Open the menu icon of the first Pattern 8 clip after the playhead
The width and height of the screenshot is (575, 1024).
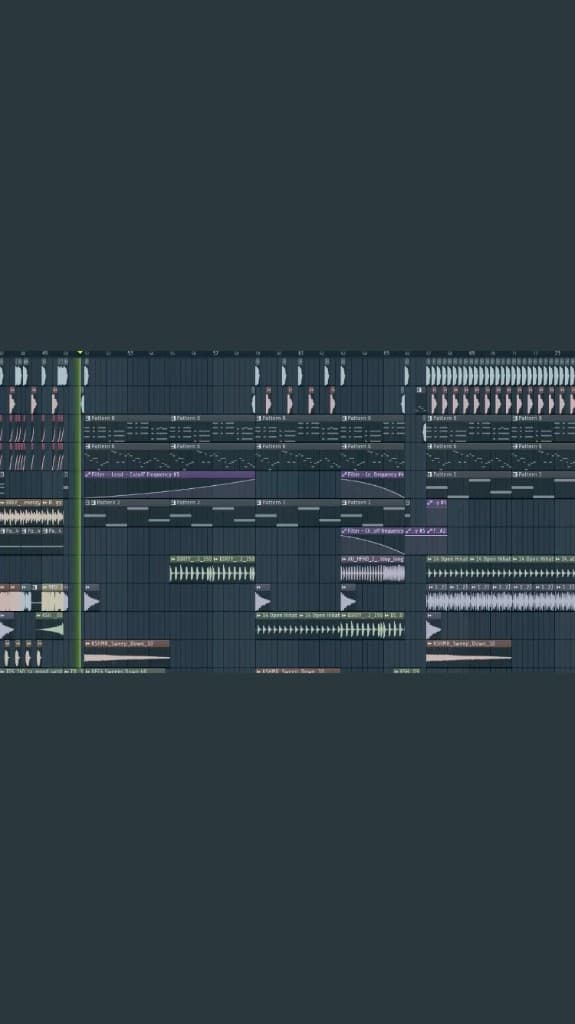[x=88, y=418]
